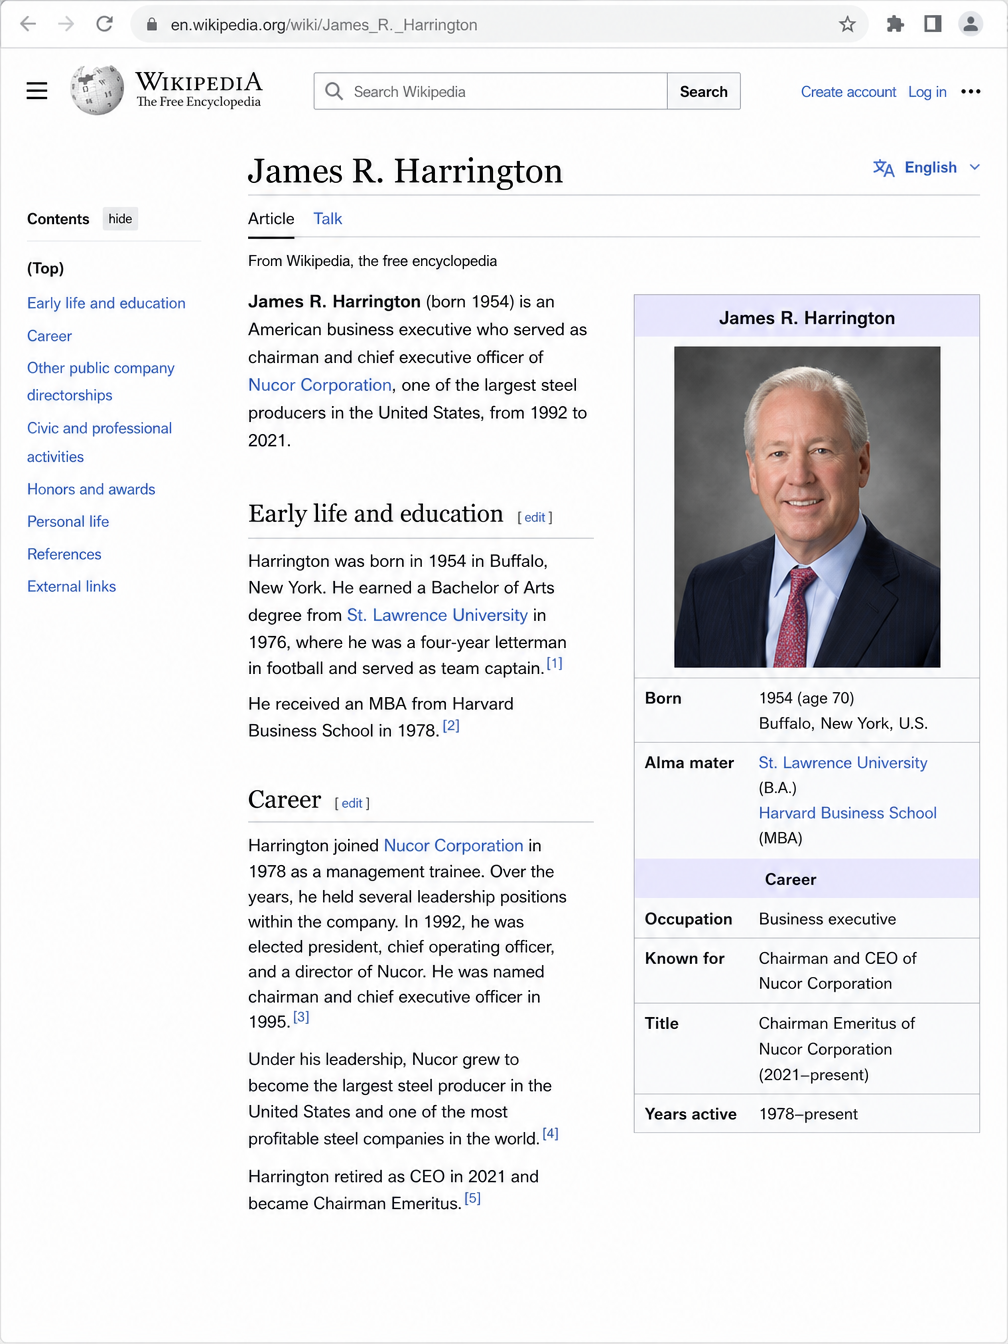Click '1954 (age 70)' in infobox

[x=806, y=698]
